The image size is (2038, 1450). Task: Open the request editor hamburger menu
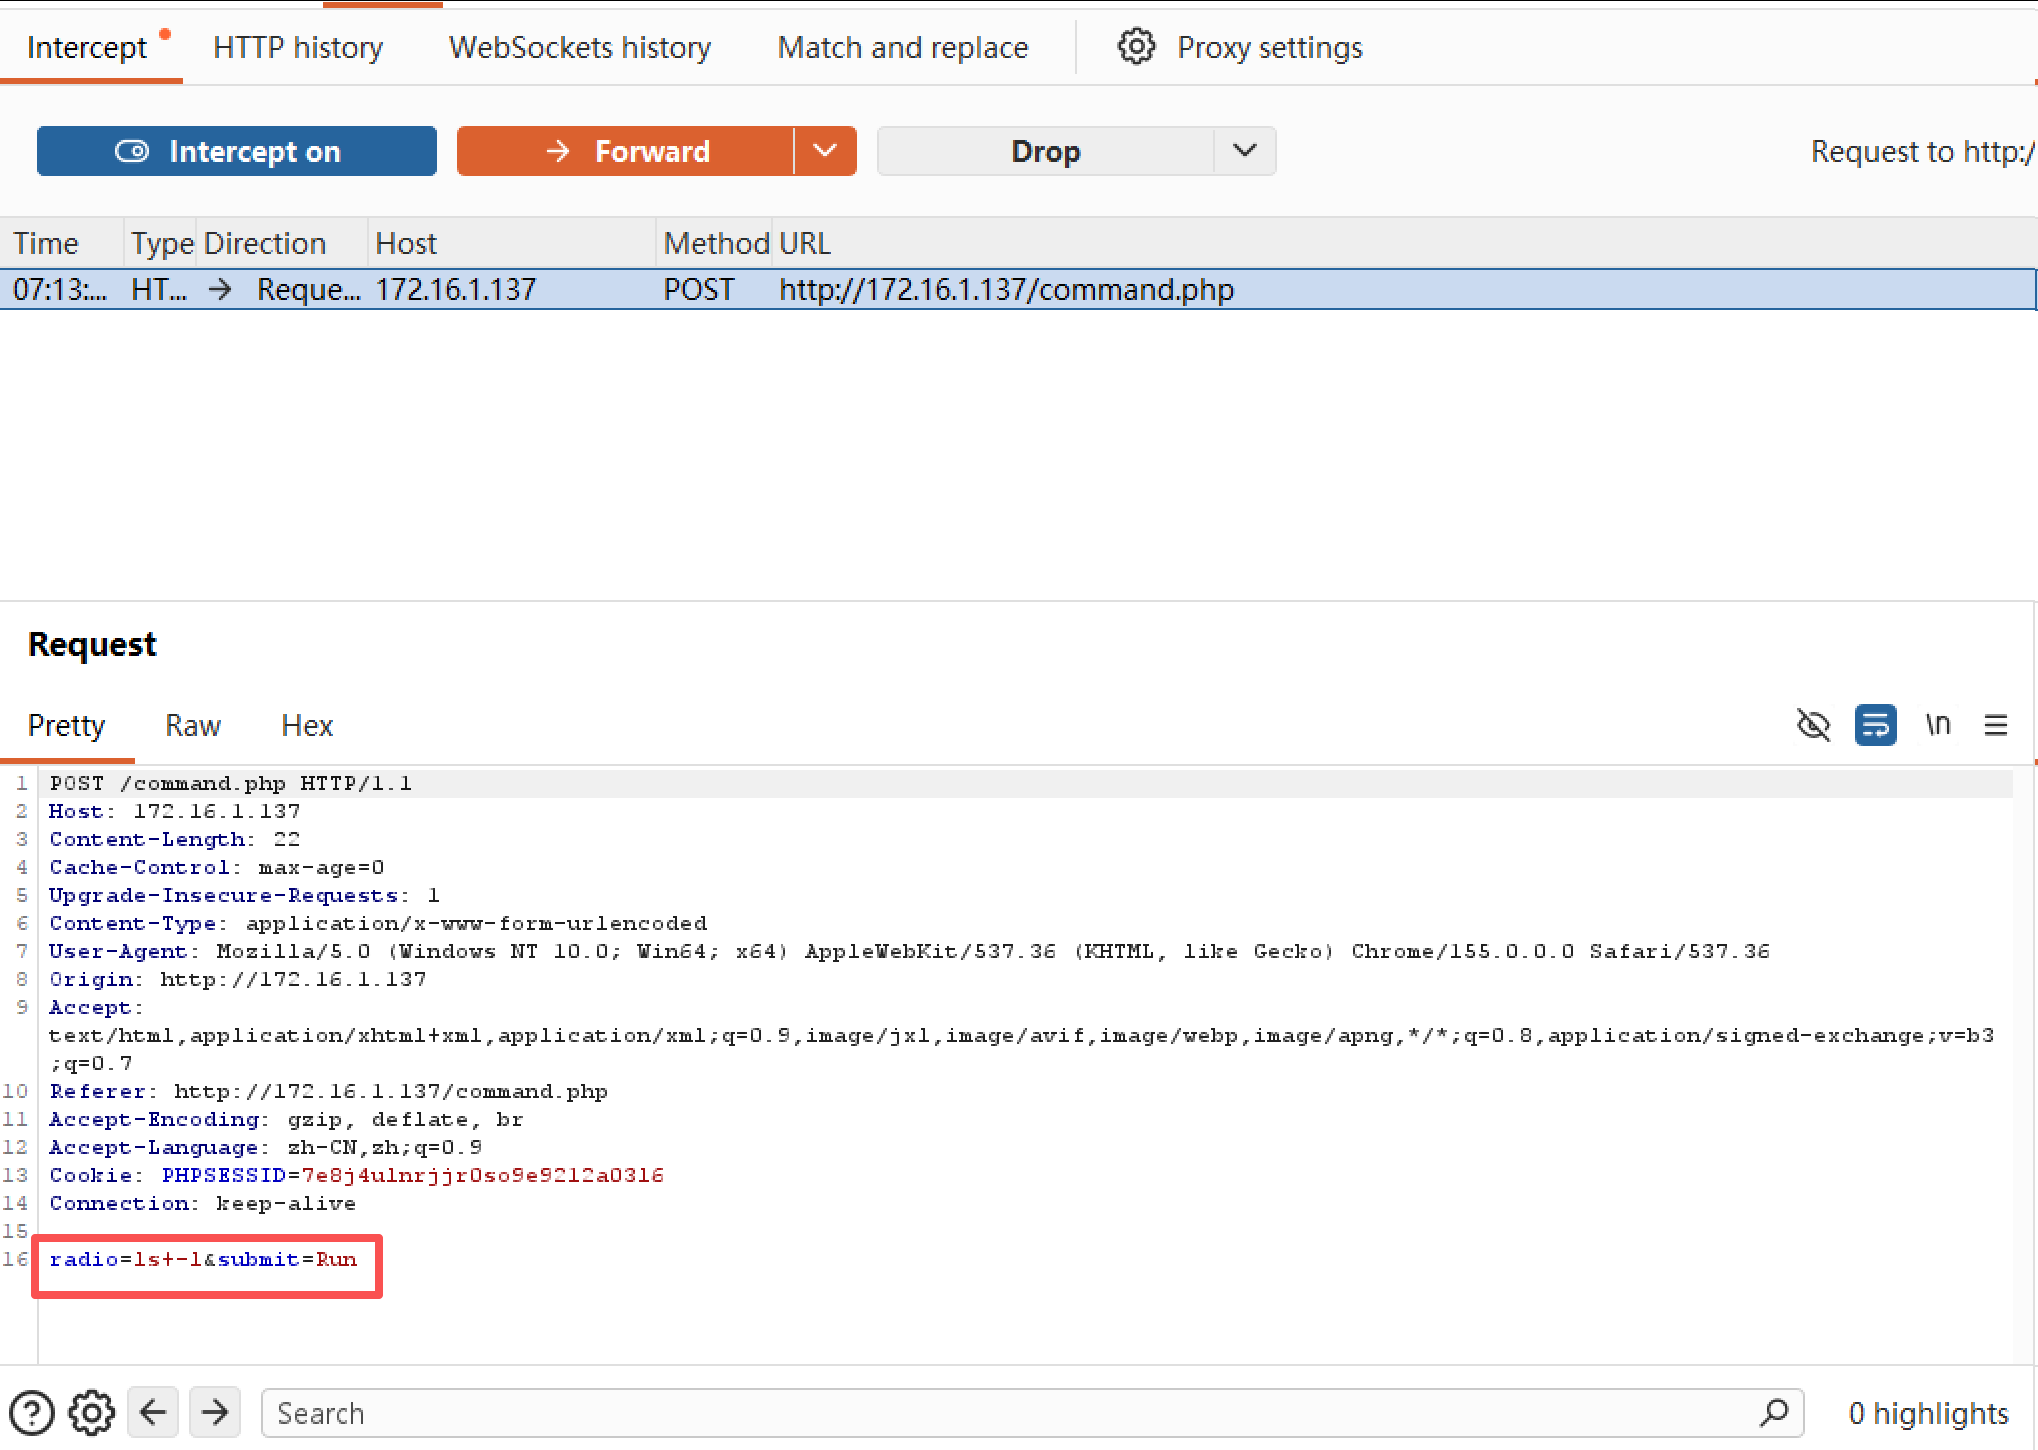pos(1996,725)
